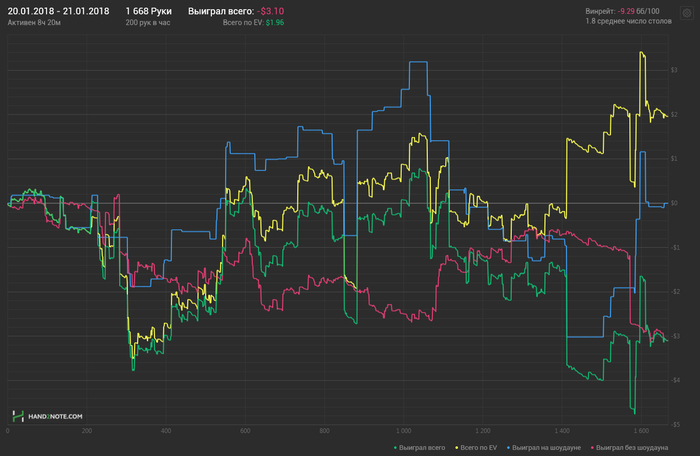700x456 pixels.
Task: Click the -$2 y-axis label
Action: 675,292
